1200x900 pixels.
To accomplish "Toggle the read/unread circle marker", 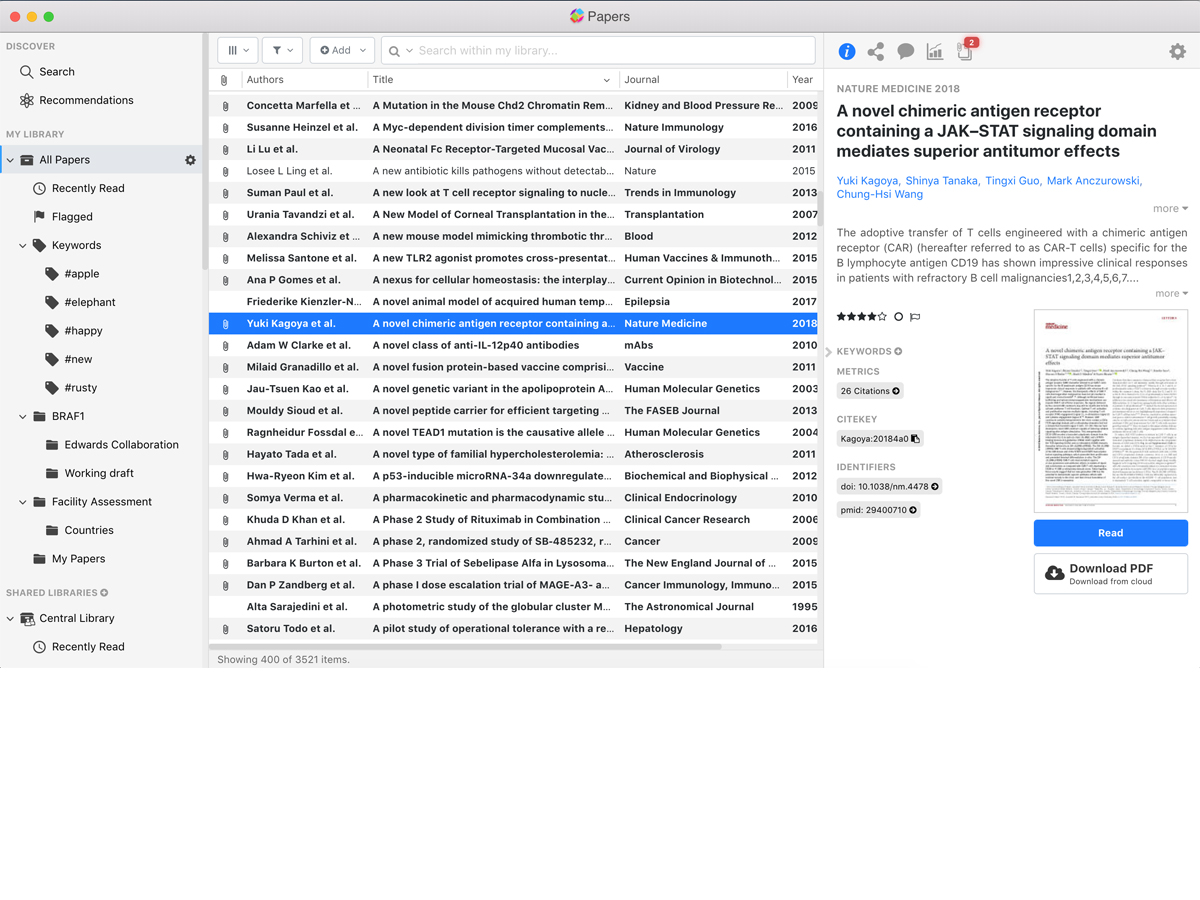I will [898, 317].
